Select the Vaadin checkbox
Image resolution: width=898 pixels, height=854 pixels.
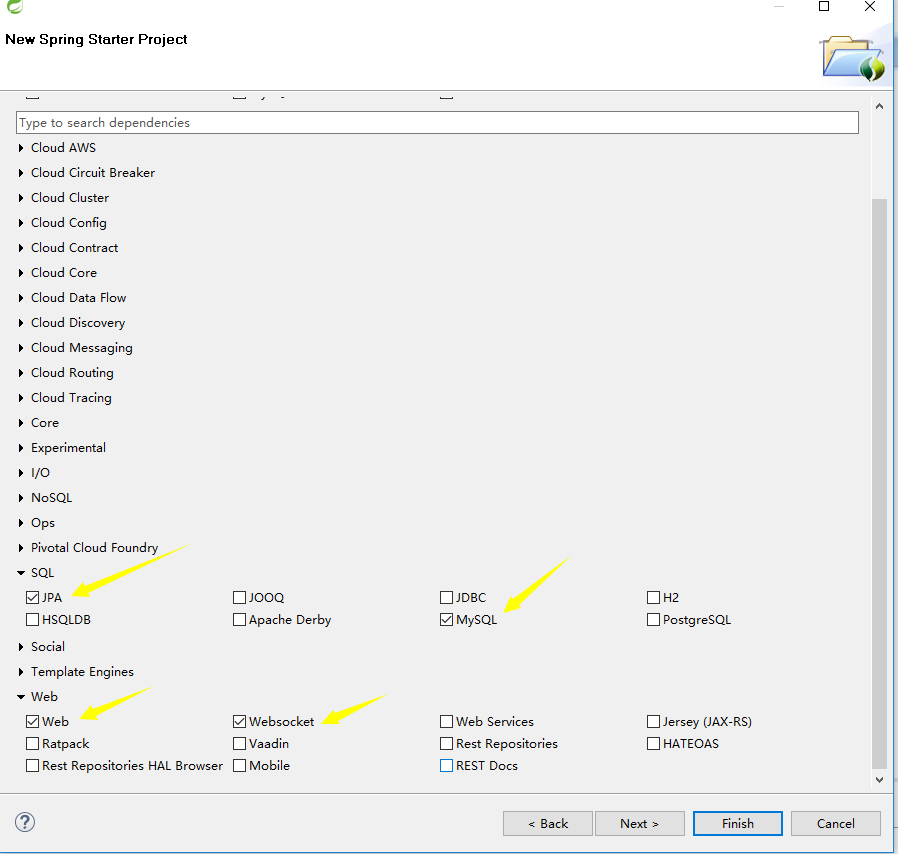[239, 743]
